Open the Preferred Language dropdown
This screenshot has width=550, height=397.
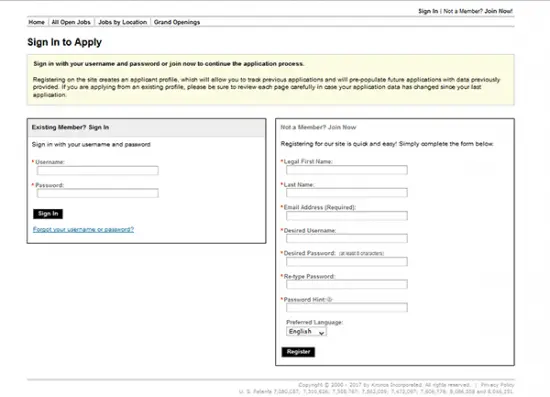click(x=306, y=331)
